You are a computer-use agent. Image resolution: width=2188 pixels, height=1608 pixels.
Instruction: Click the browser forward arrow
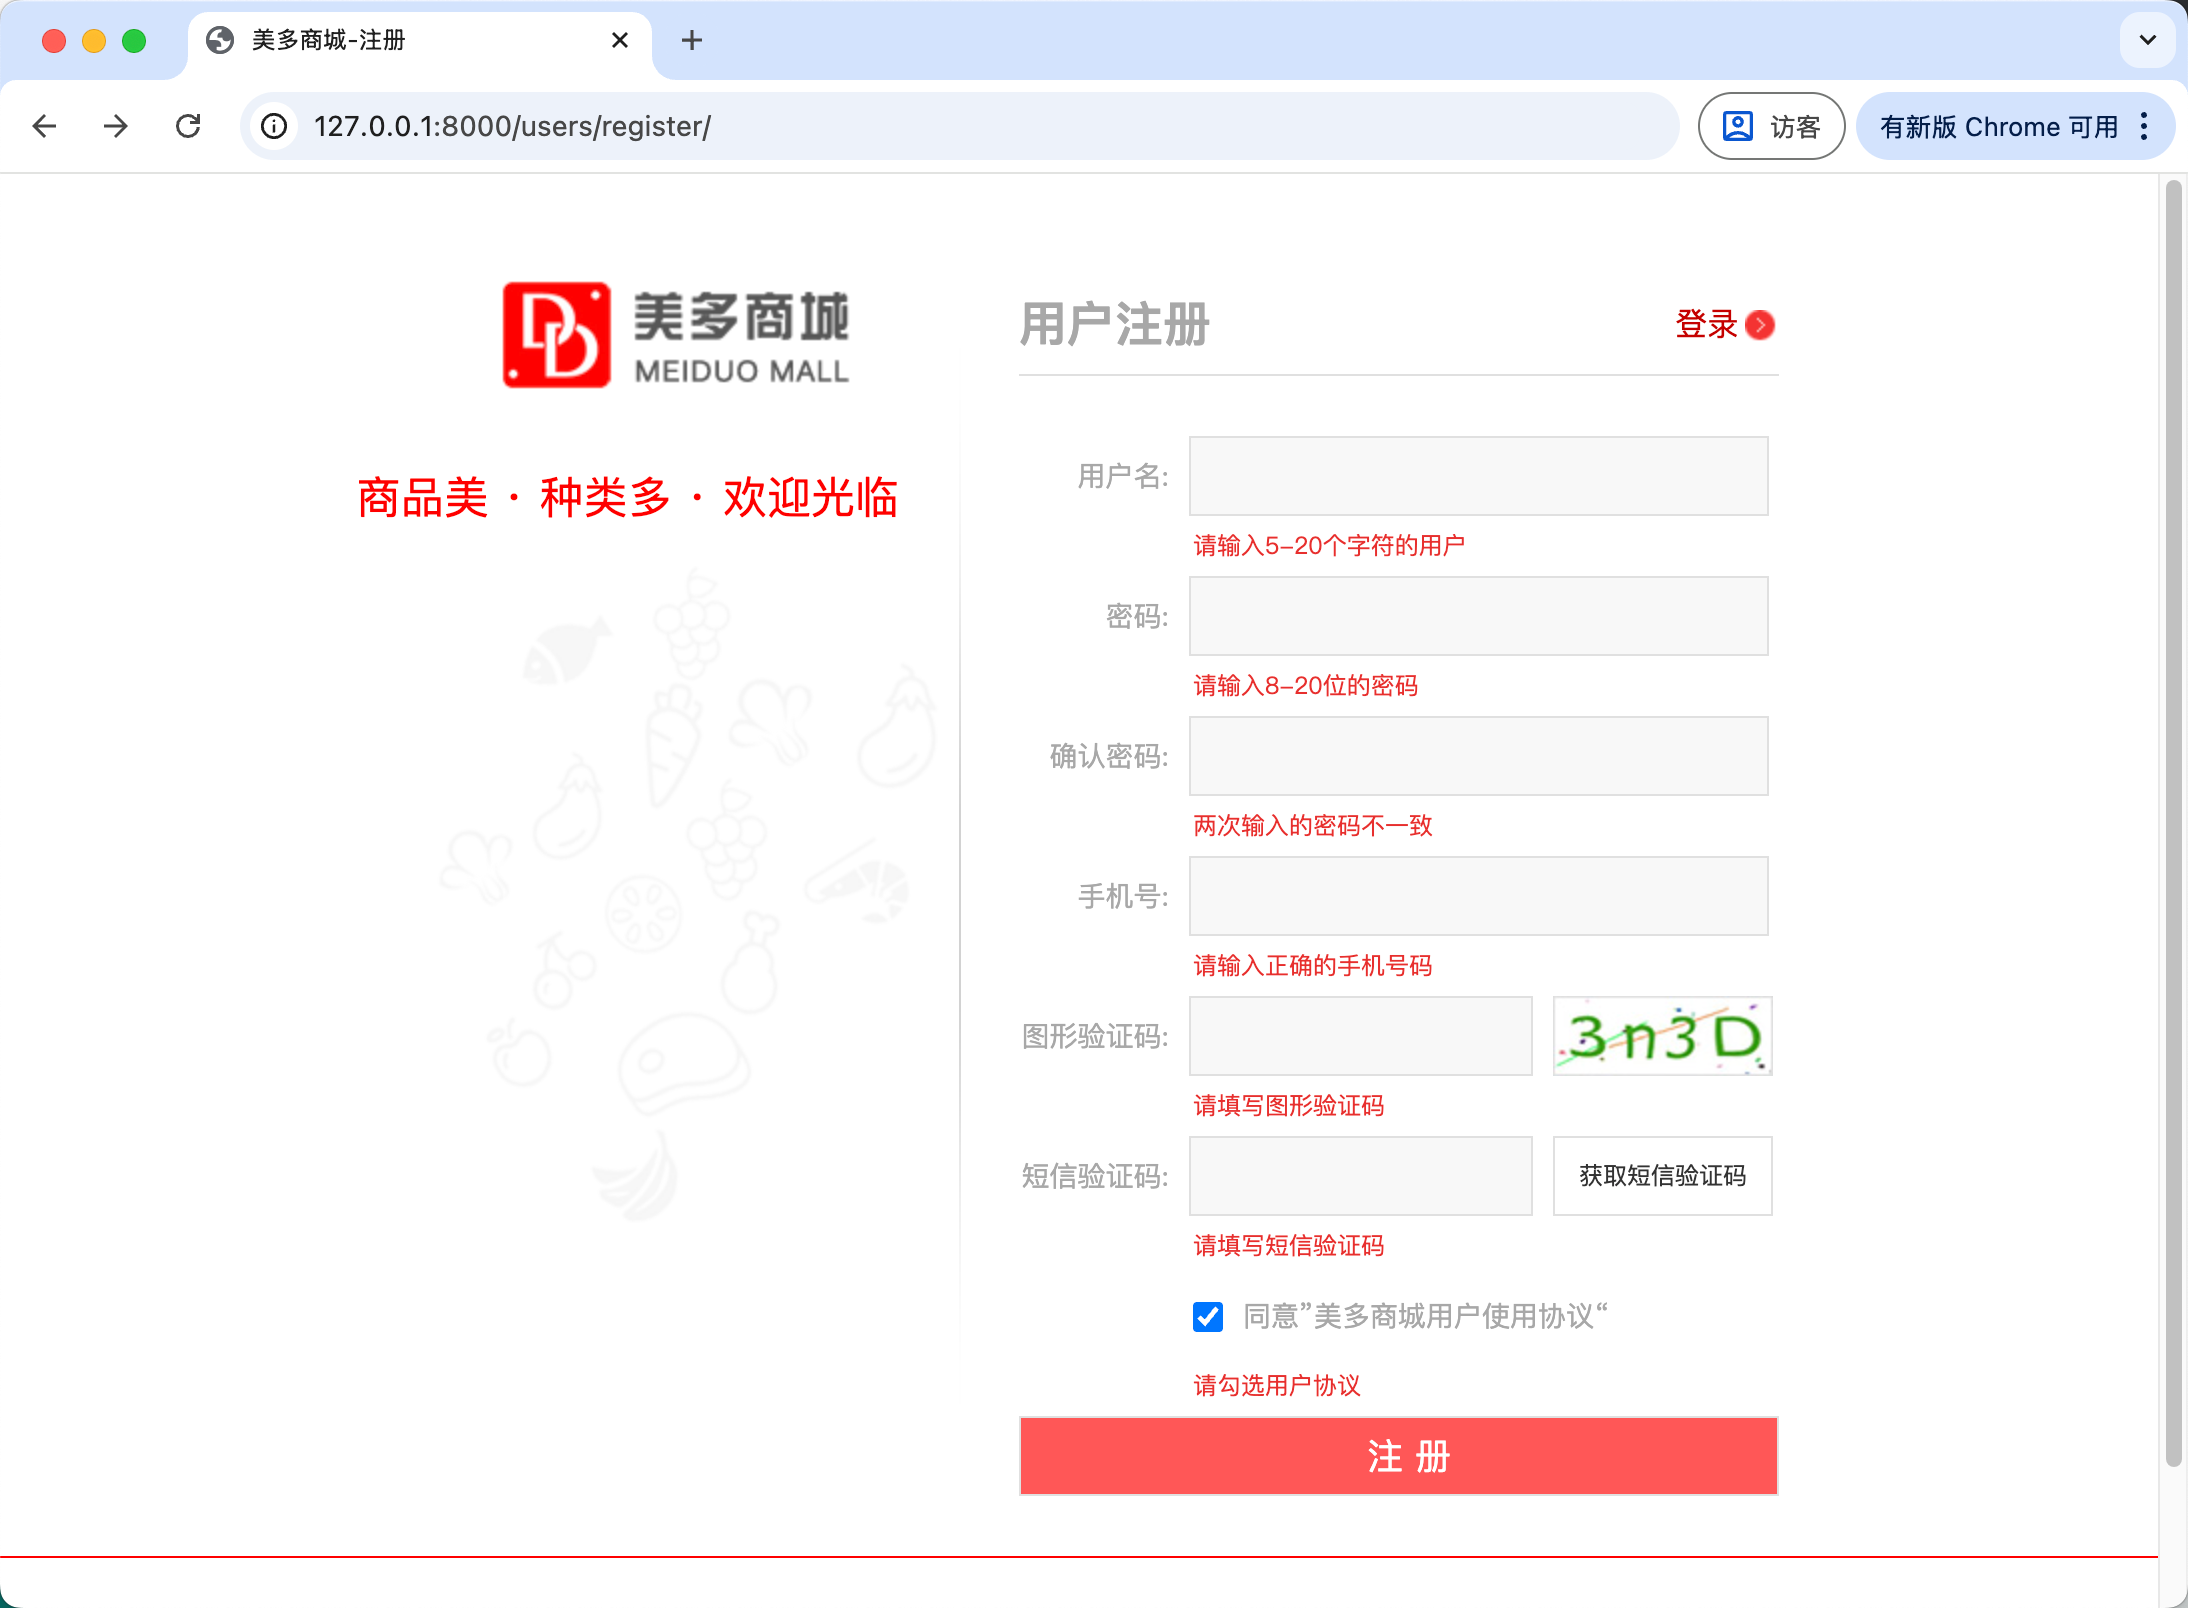pyautogui.click(x=116, y=126)
